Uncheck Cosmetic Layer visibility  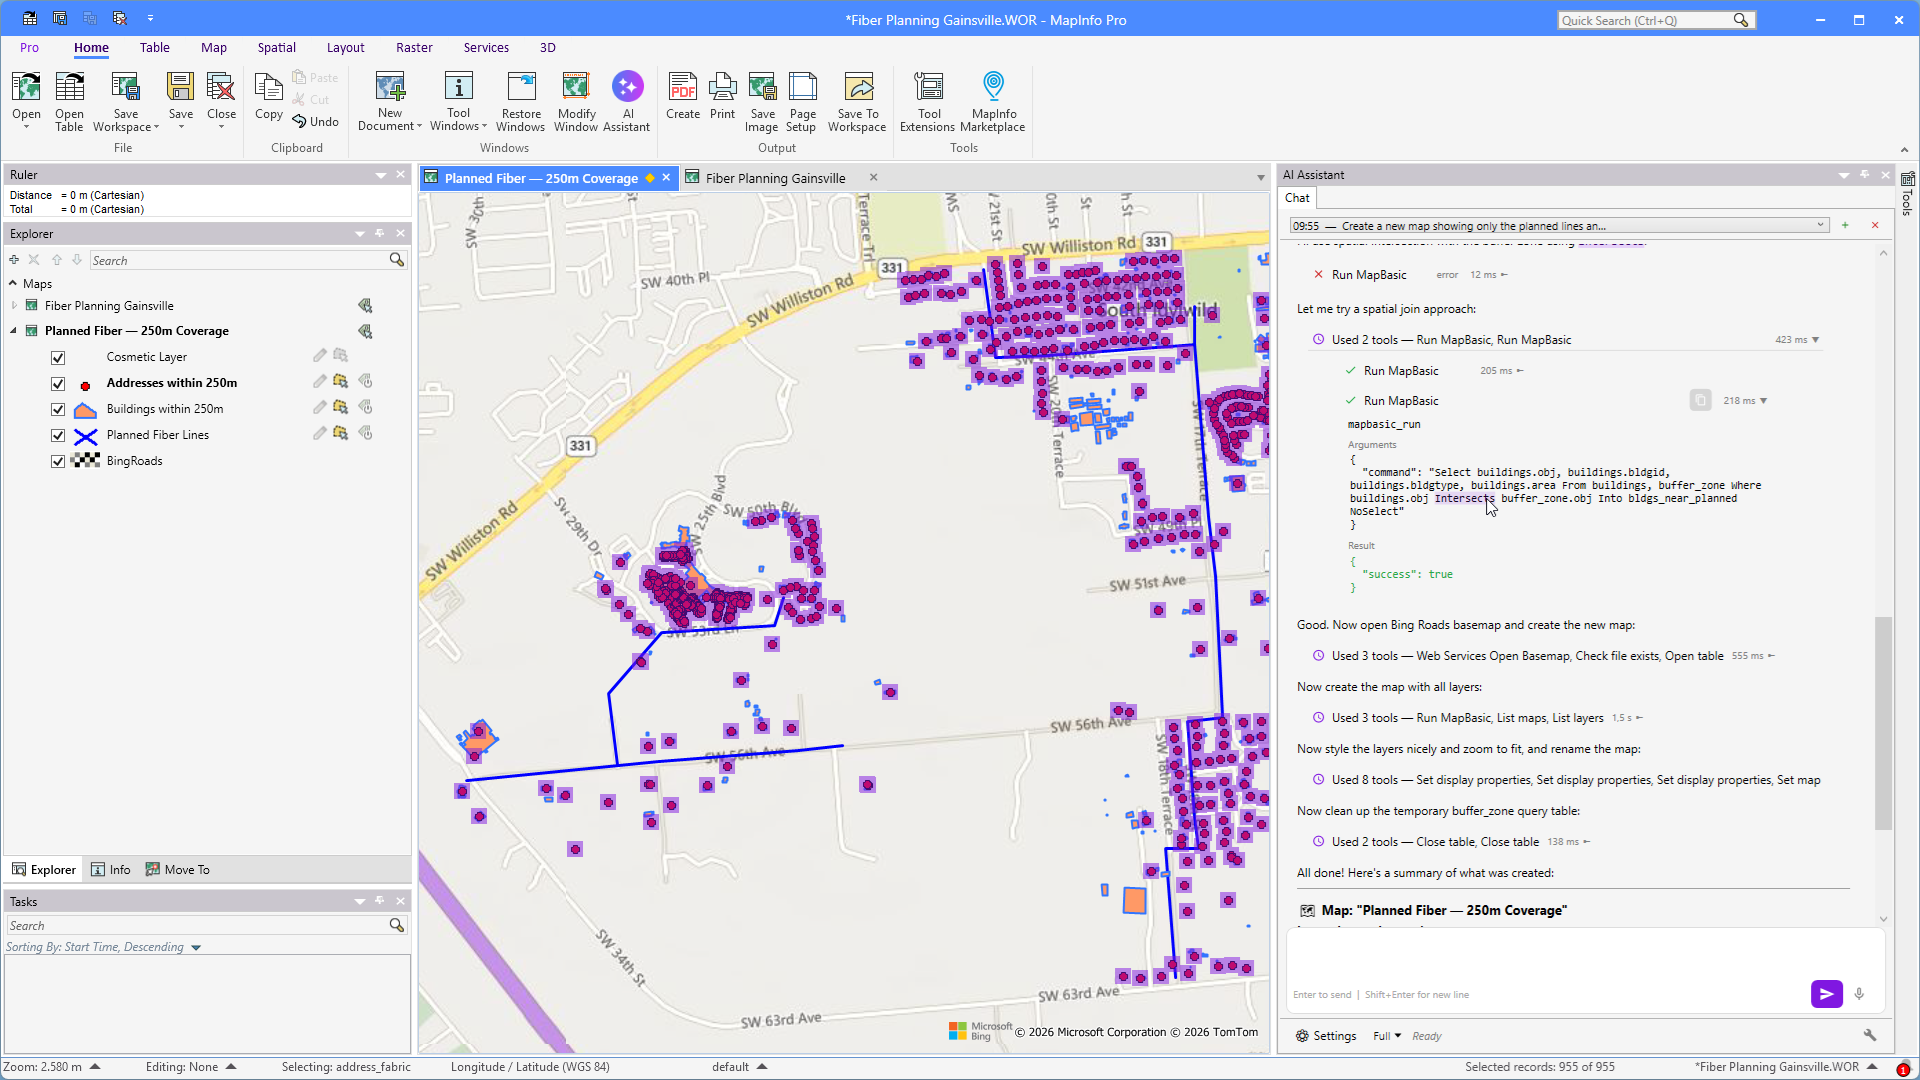coord(58,358)
